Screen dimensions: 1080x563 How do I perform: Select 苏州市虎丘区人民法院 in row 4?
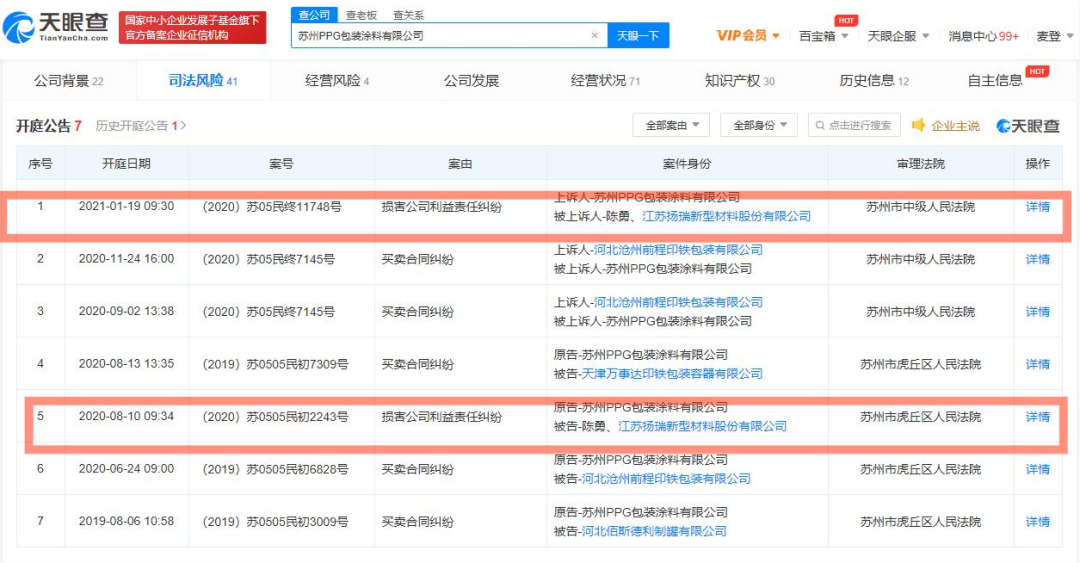point(920,364)
